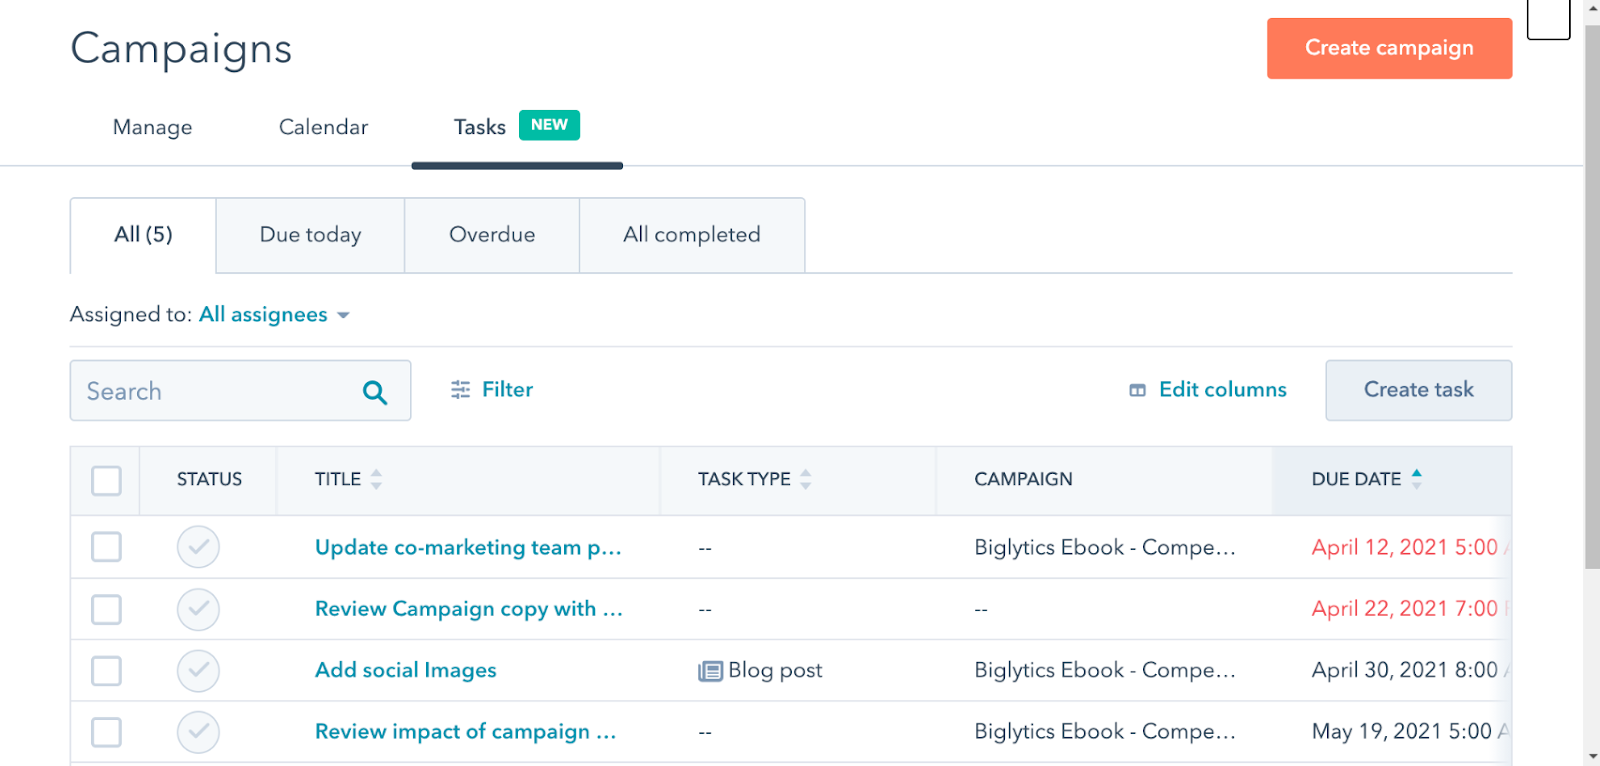Check the box for Update co-marketing row
This screenshot has width=1600, height=766.
[106, 547]
